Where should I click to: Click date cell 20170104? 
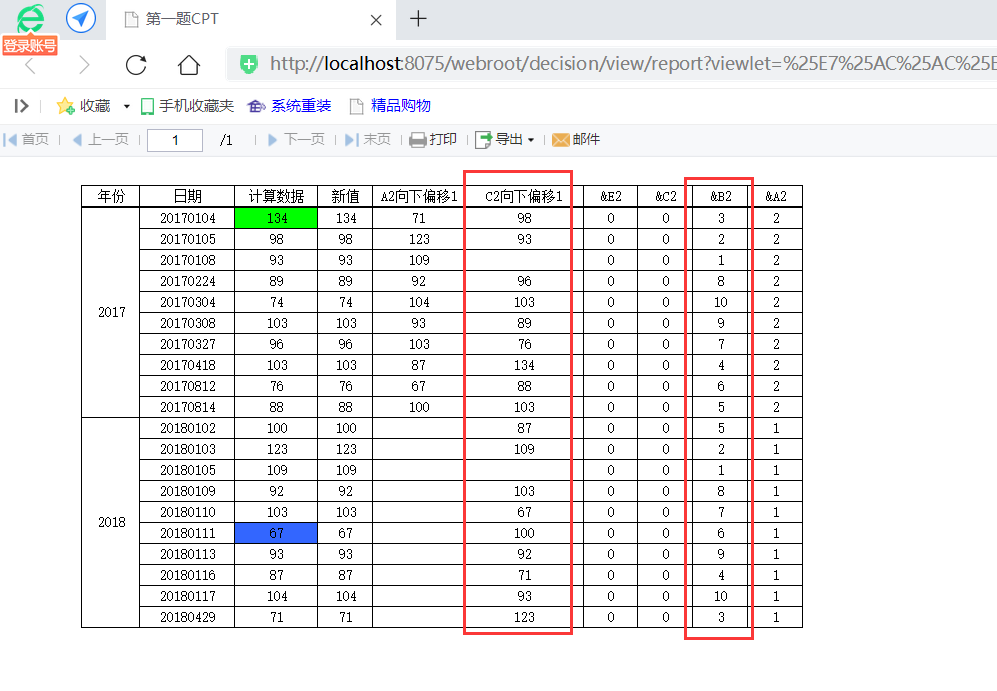point(187,218)
